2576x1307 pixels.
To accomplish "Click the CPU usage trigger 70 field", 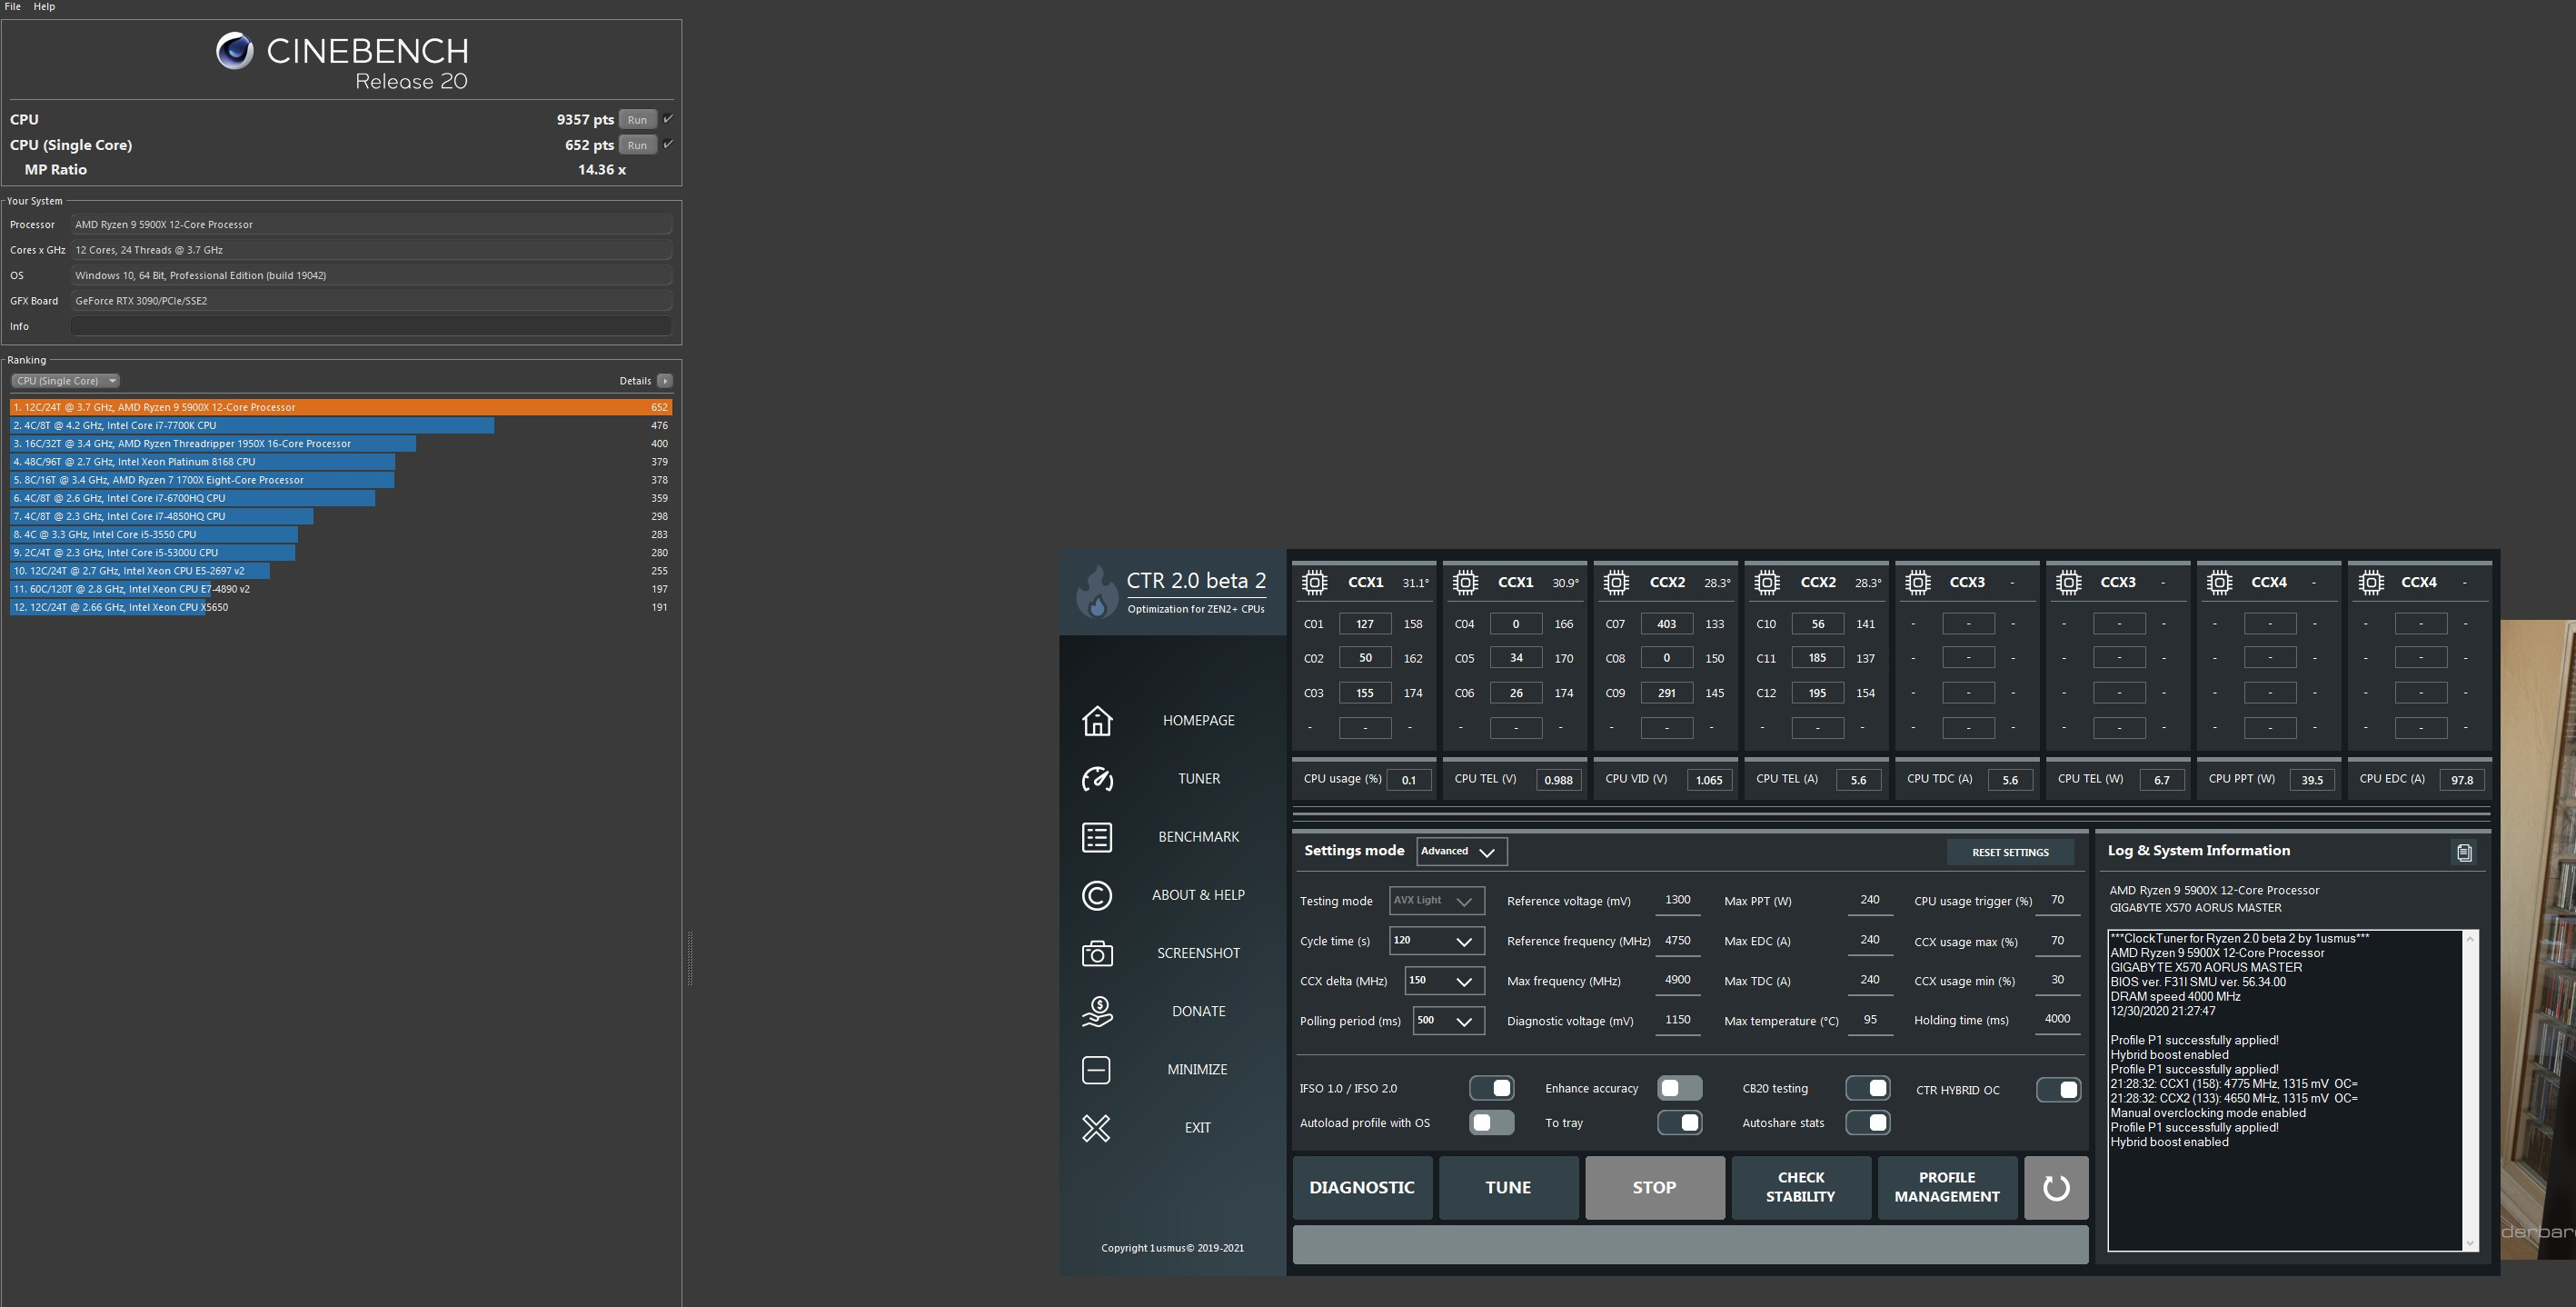I will pos(2057,900).
